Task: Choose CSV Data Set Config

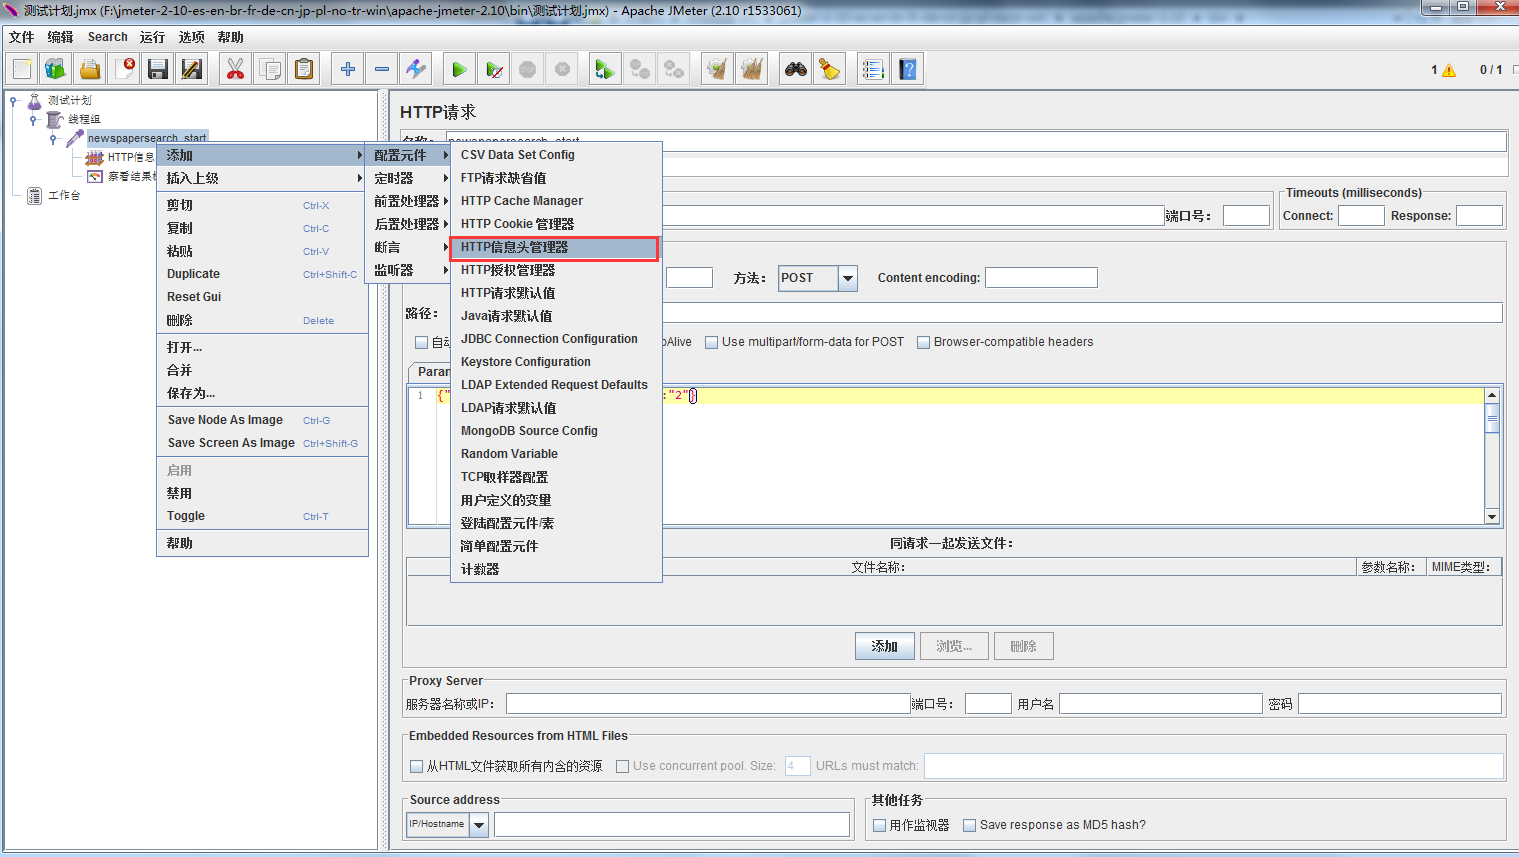Action: pos(555,155)
